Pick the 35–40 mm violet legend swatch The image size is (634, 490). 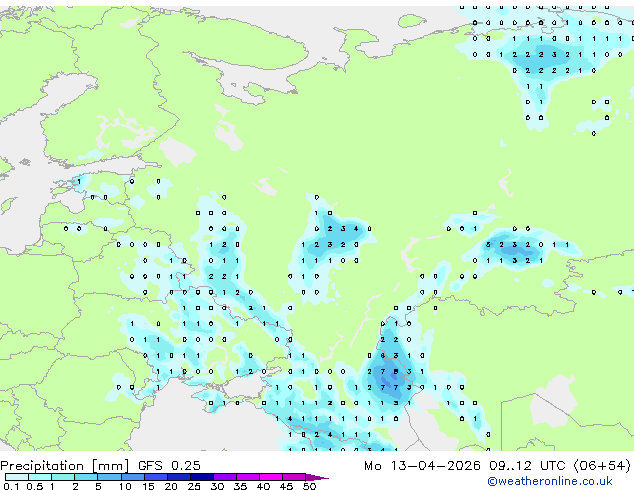tap(248, 477)
